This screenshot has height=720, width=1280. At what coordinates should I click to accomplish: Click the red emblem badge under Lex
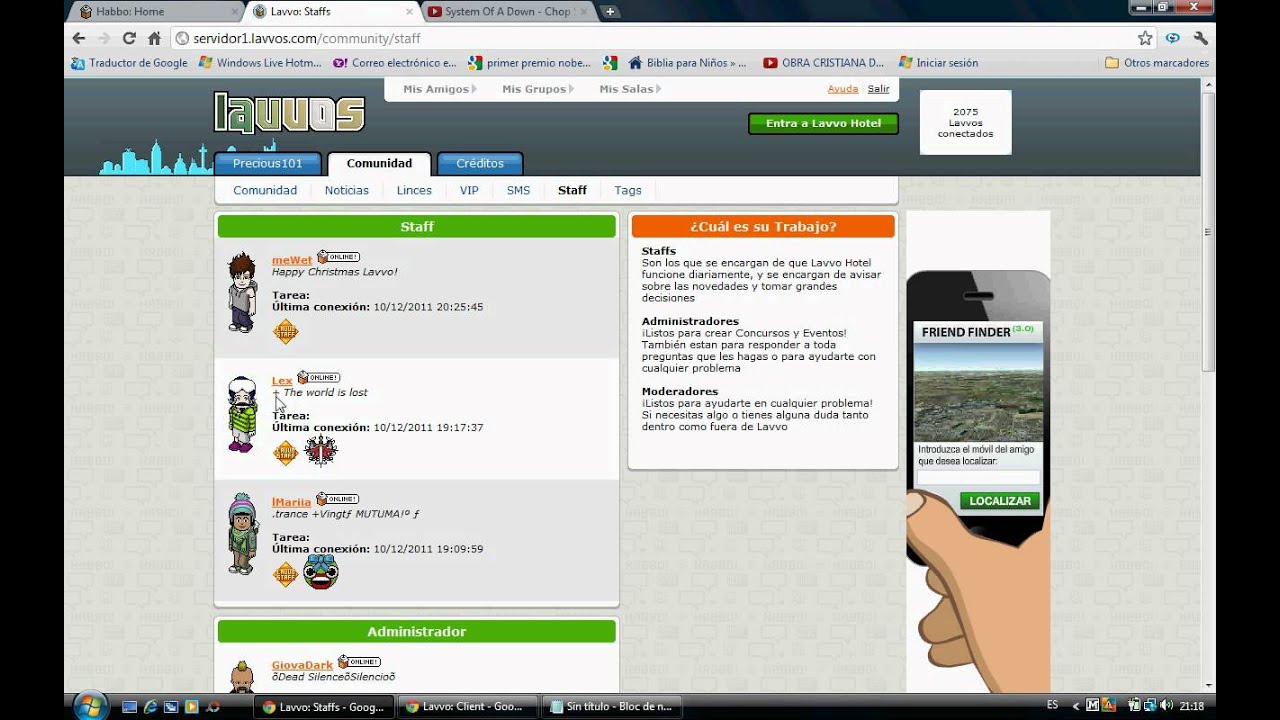tap(321, 451)
